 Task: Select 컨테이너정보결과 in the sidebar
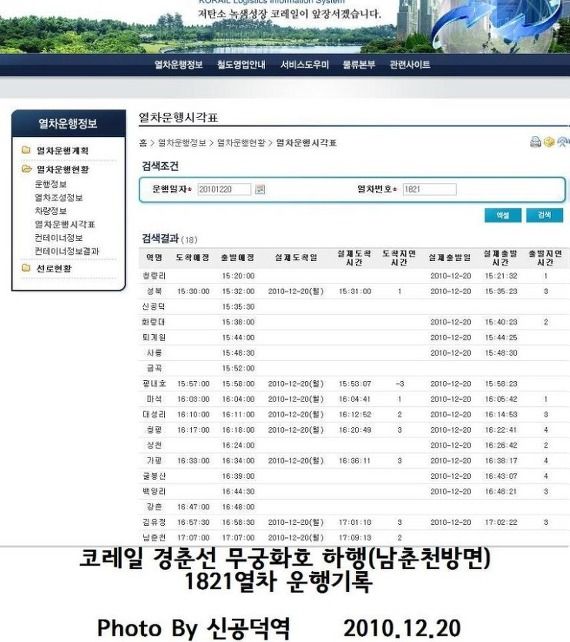pyautogui.click(x=67, y=251)
